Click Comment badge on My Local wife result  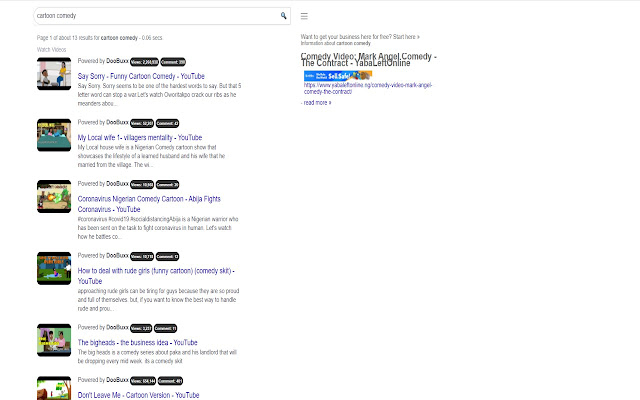pos(167,123)
